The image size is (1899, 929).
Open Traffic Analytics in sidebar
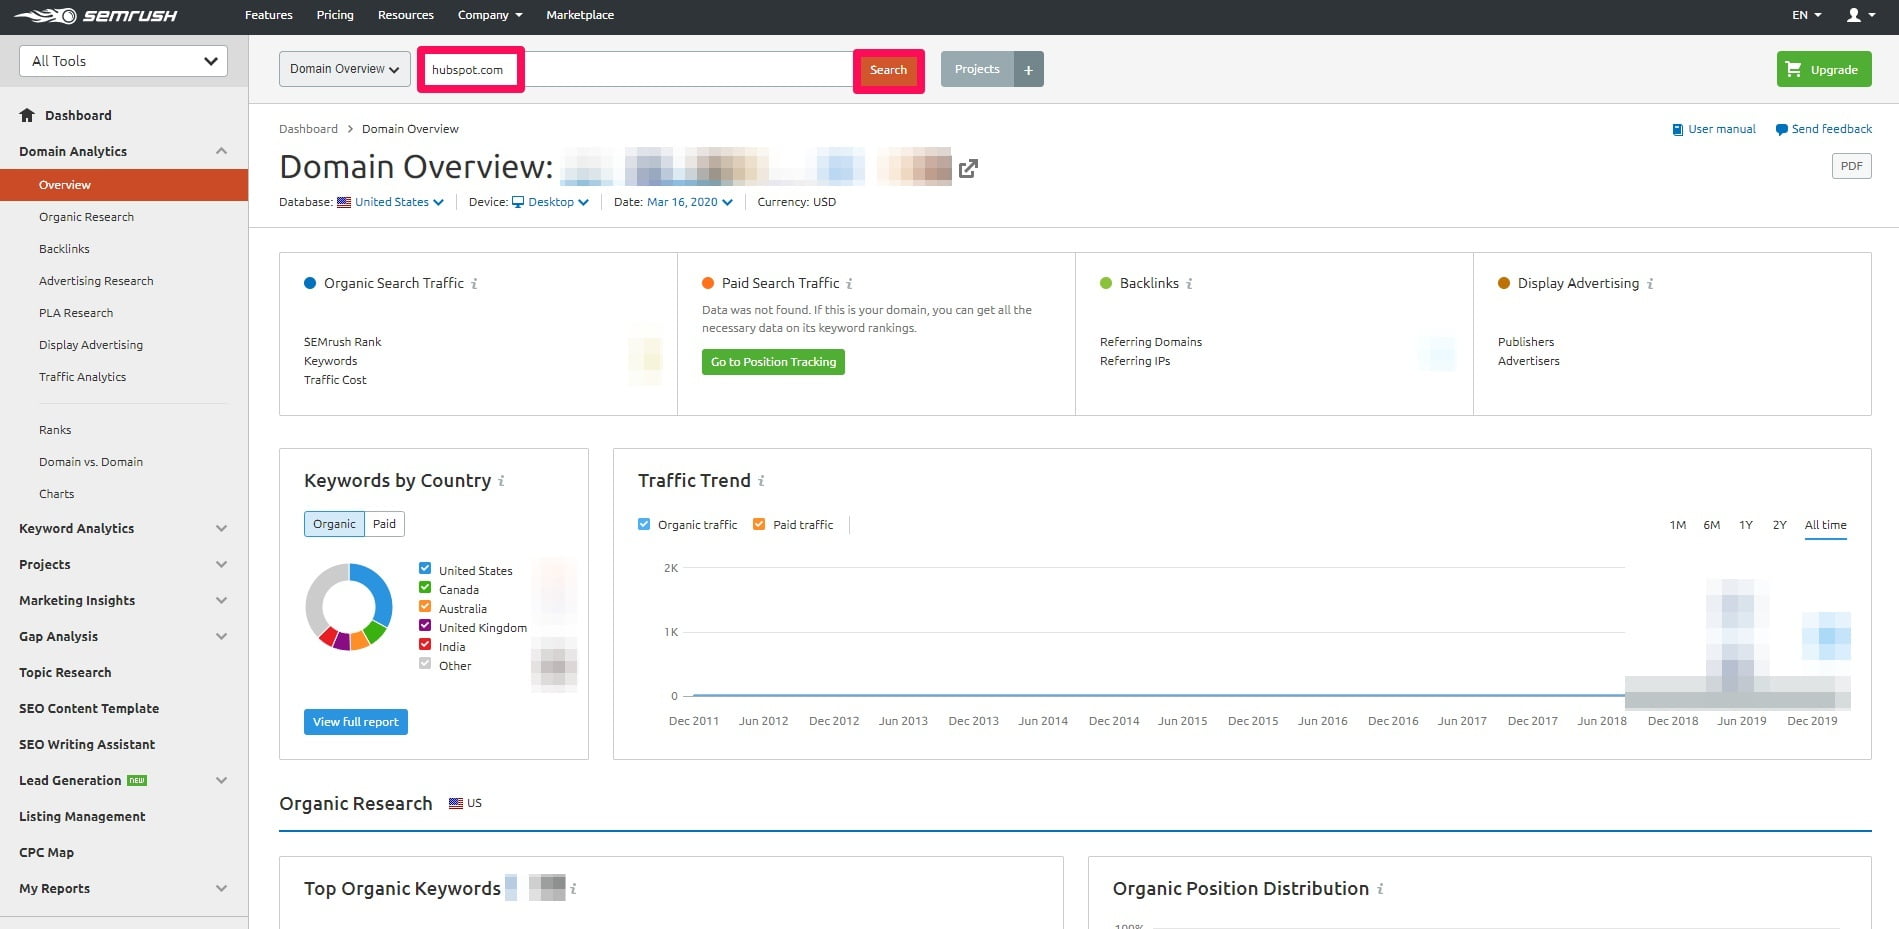[82, 377]
